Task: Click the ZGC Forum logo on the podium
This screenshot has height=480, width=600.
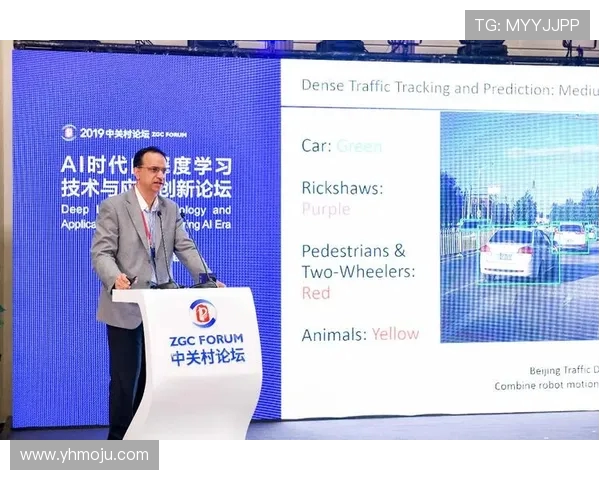Action: tap(202, 313)
